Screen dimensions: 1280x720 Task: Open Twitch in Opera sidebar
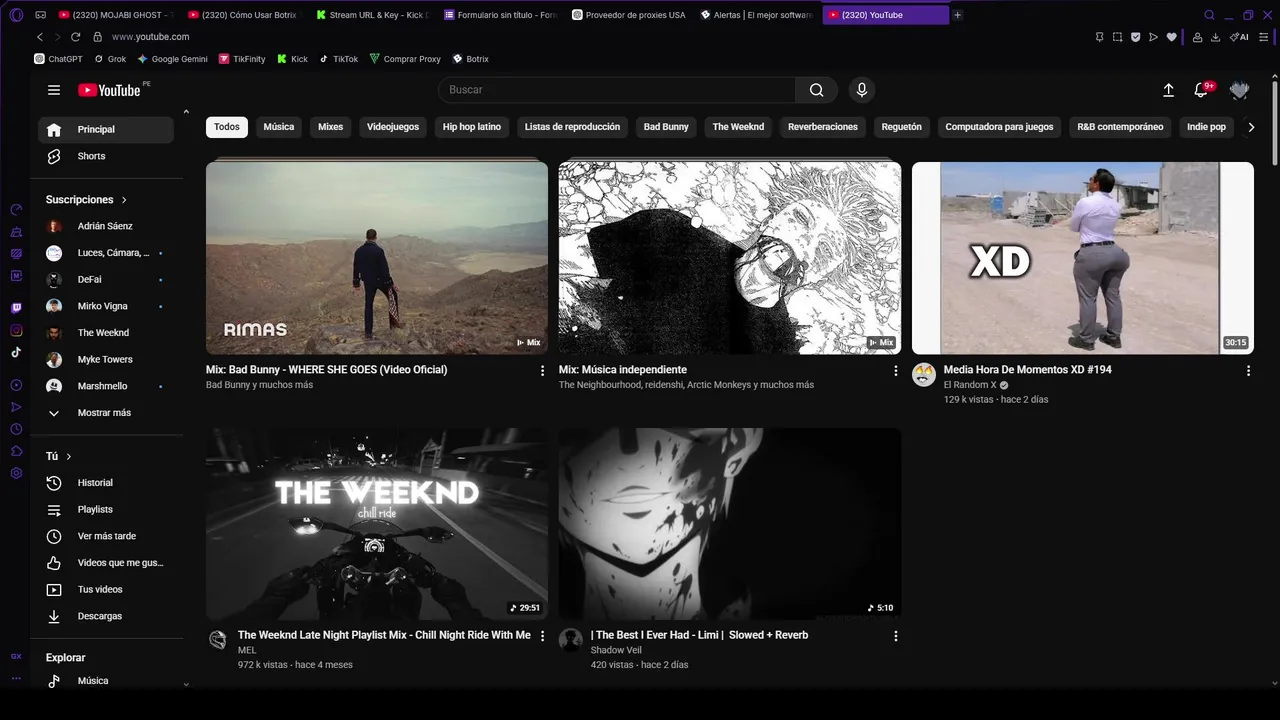(16, 308)
